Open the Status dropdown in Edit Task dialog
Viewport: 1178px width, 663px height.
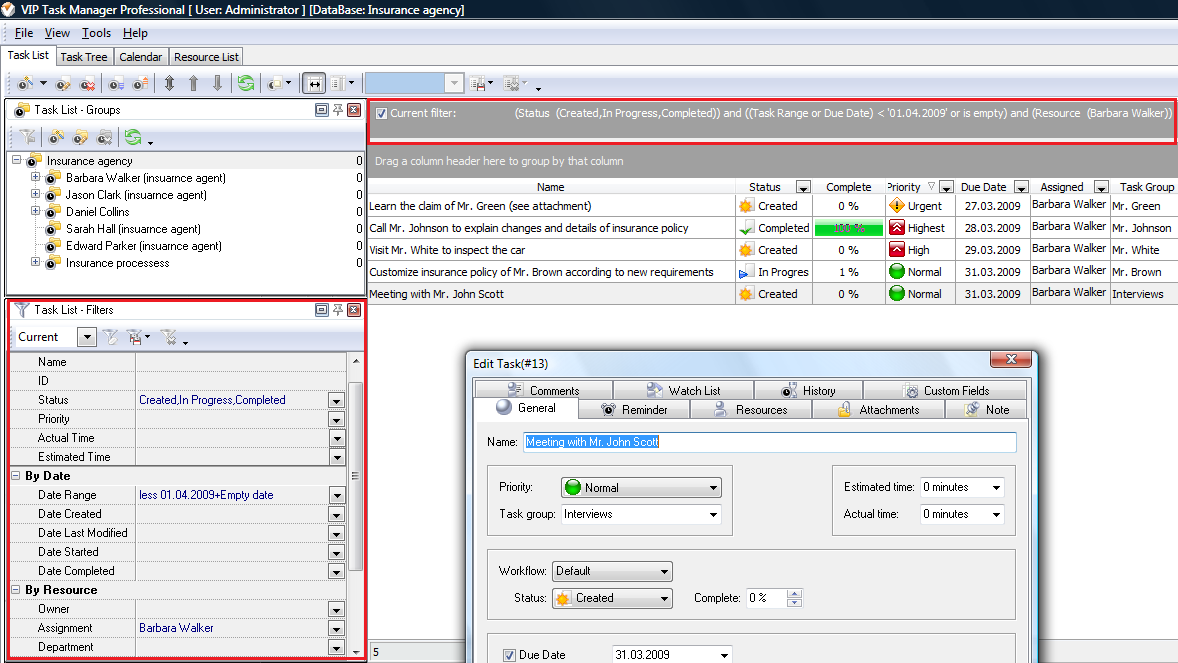tap(664, 598)
